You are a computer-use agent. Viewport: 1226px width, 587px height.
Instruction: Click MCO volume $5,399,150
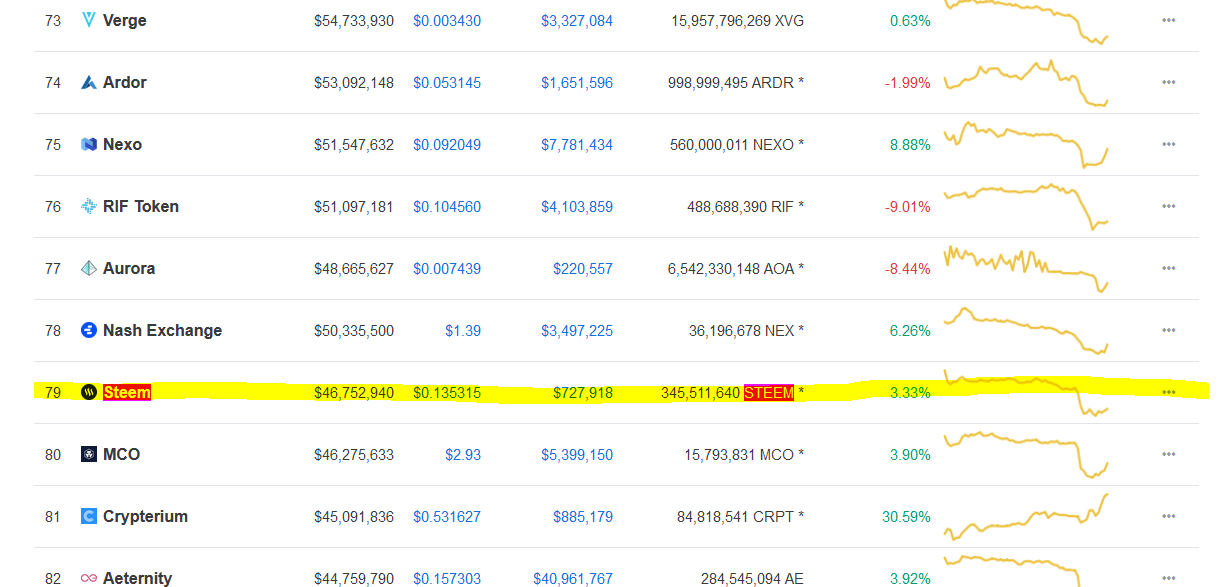click(577, 454)
